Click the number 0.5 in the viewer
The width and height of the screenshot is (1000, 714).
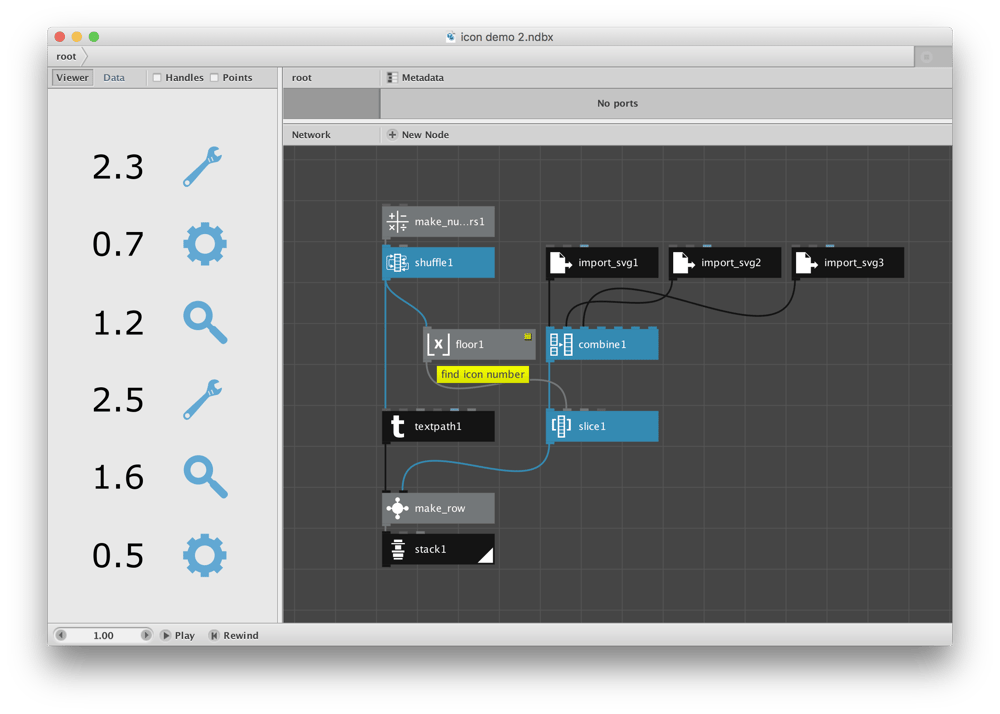point(118,556)
